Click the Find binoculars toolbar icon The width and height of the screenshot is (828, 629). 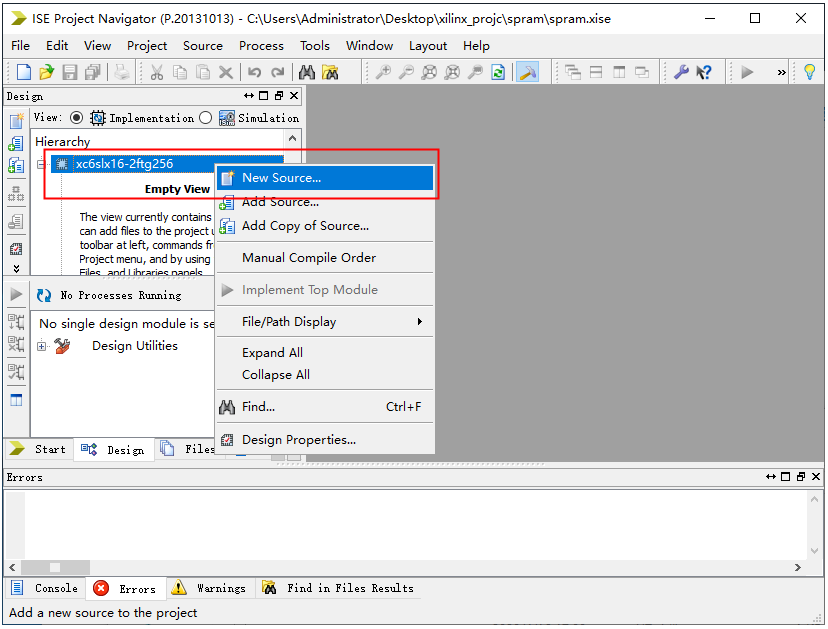[307, 72]
